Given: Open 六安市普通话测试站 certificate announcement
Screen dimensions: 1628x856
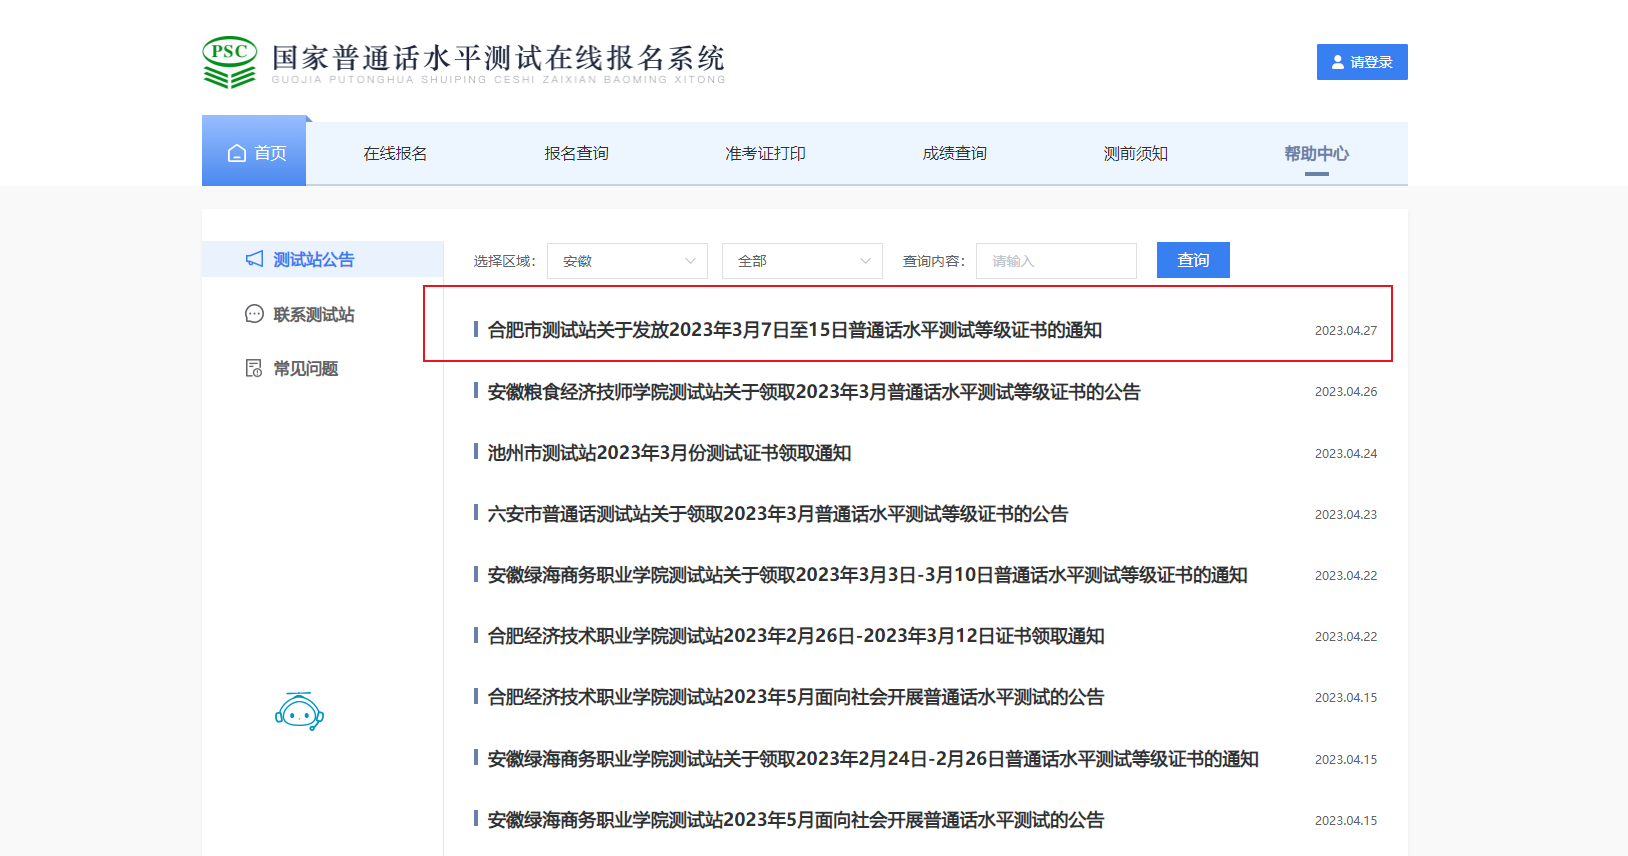Looking at the screenshot, I should [x=777, y=514].
